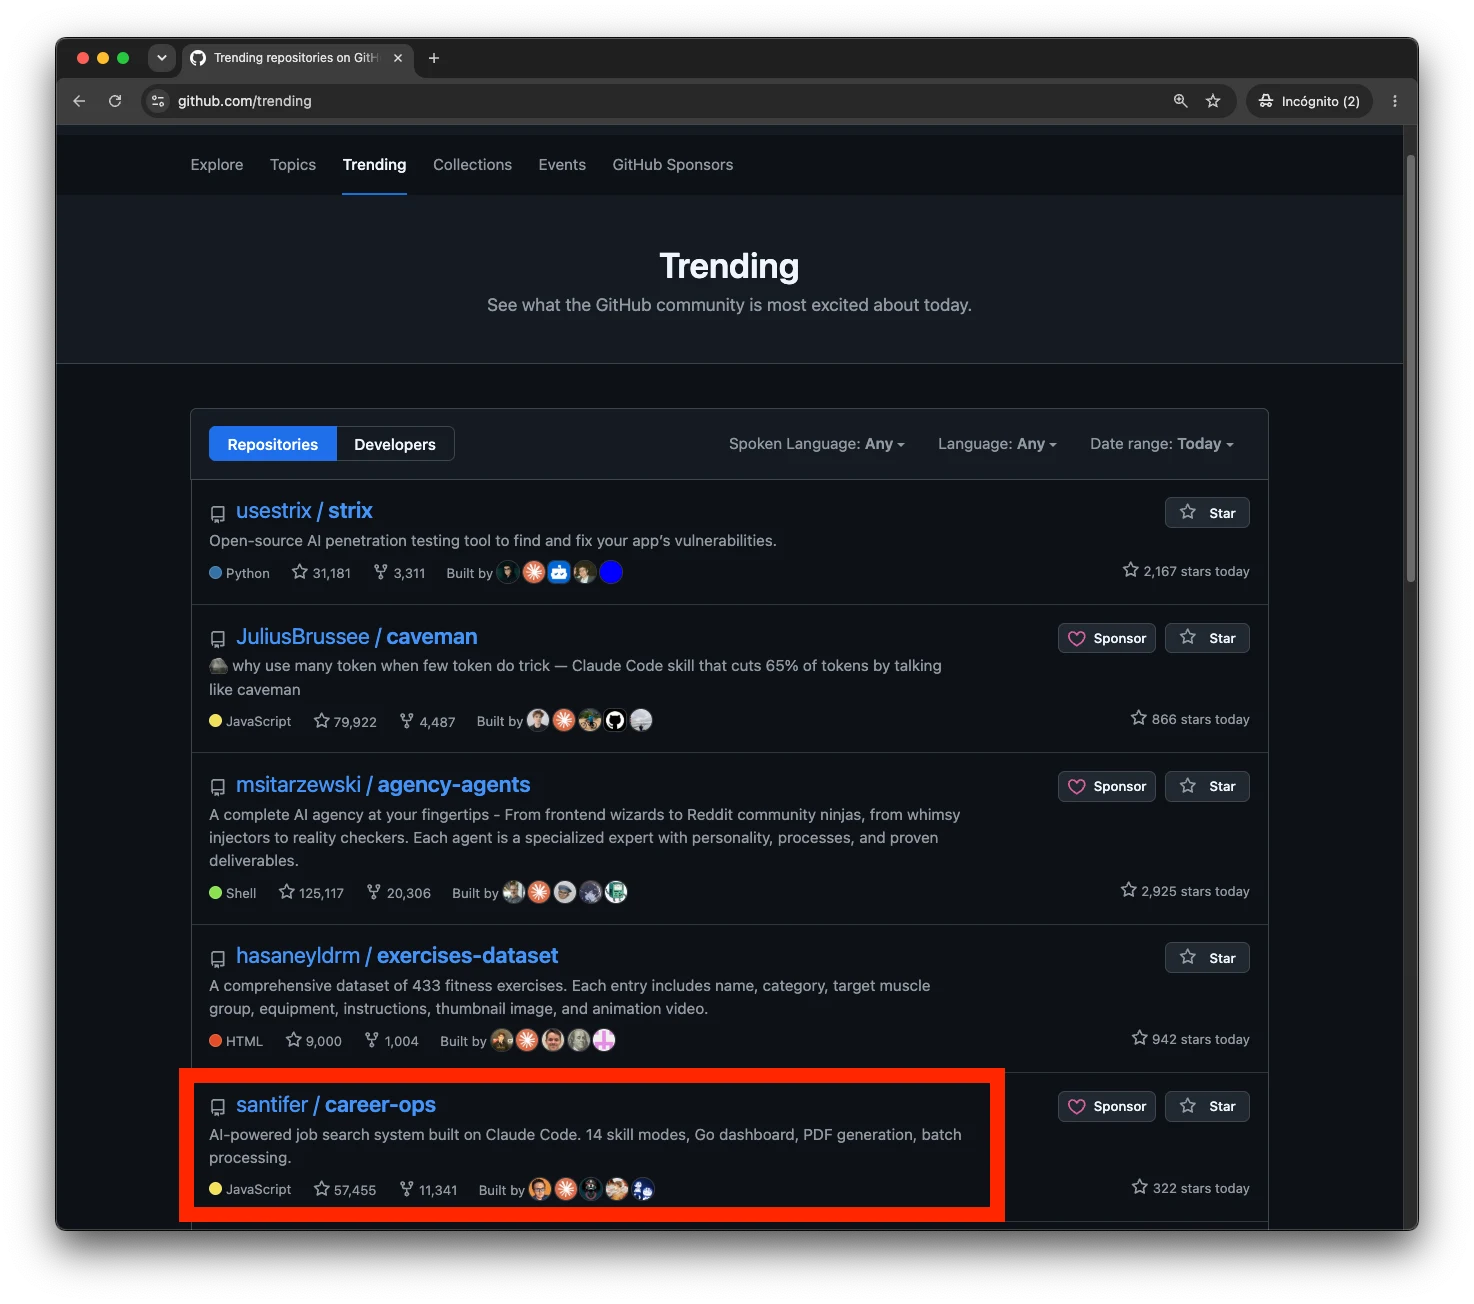Viewport: 1474px width, 1304px height.
Task: Click the repository icon beside hasaneyldrm / exercises-dataset
Action: (x=217, y=959)
